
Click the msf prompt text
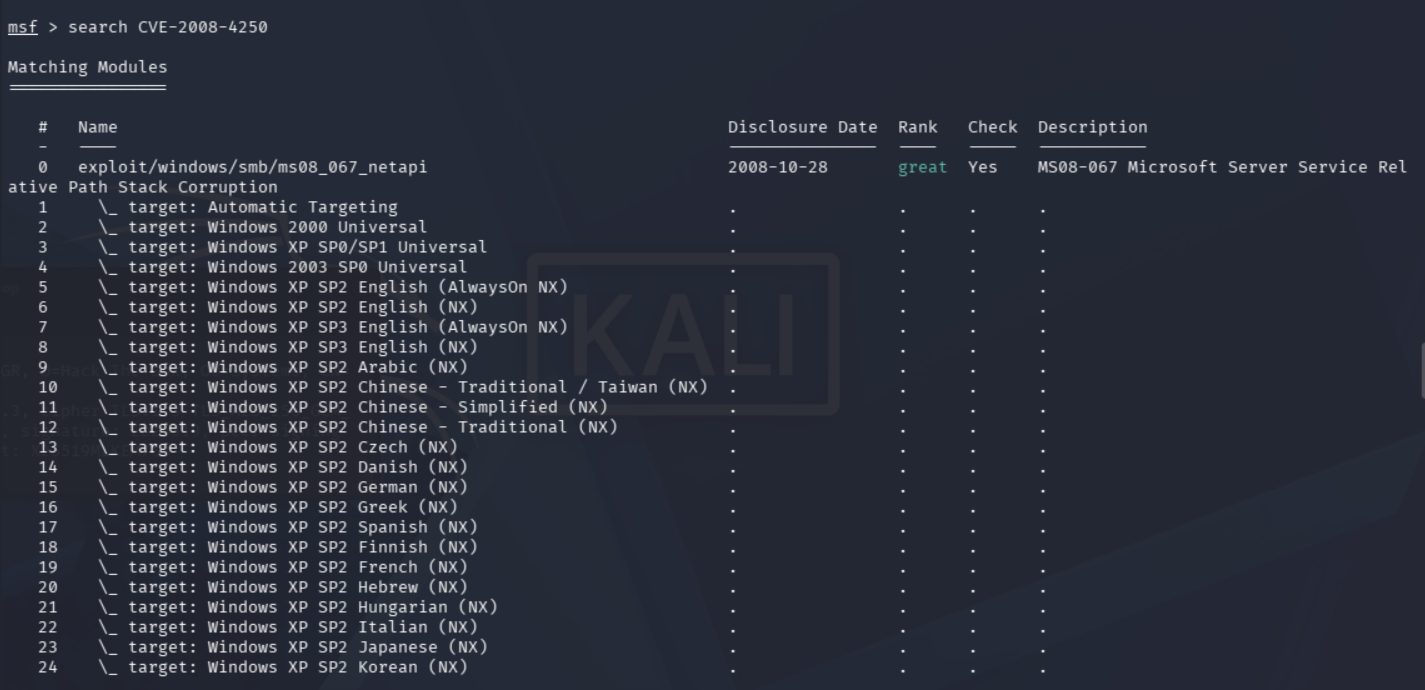click(22, 27)
